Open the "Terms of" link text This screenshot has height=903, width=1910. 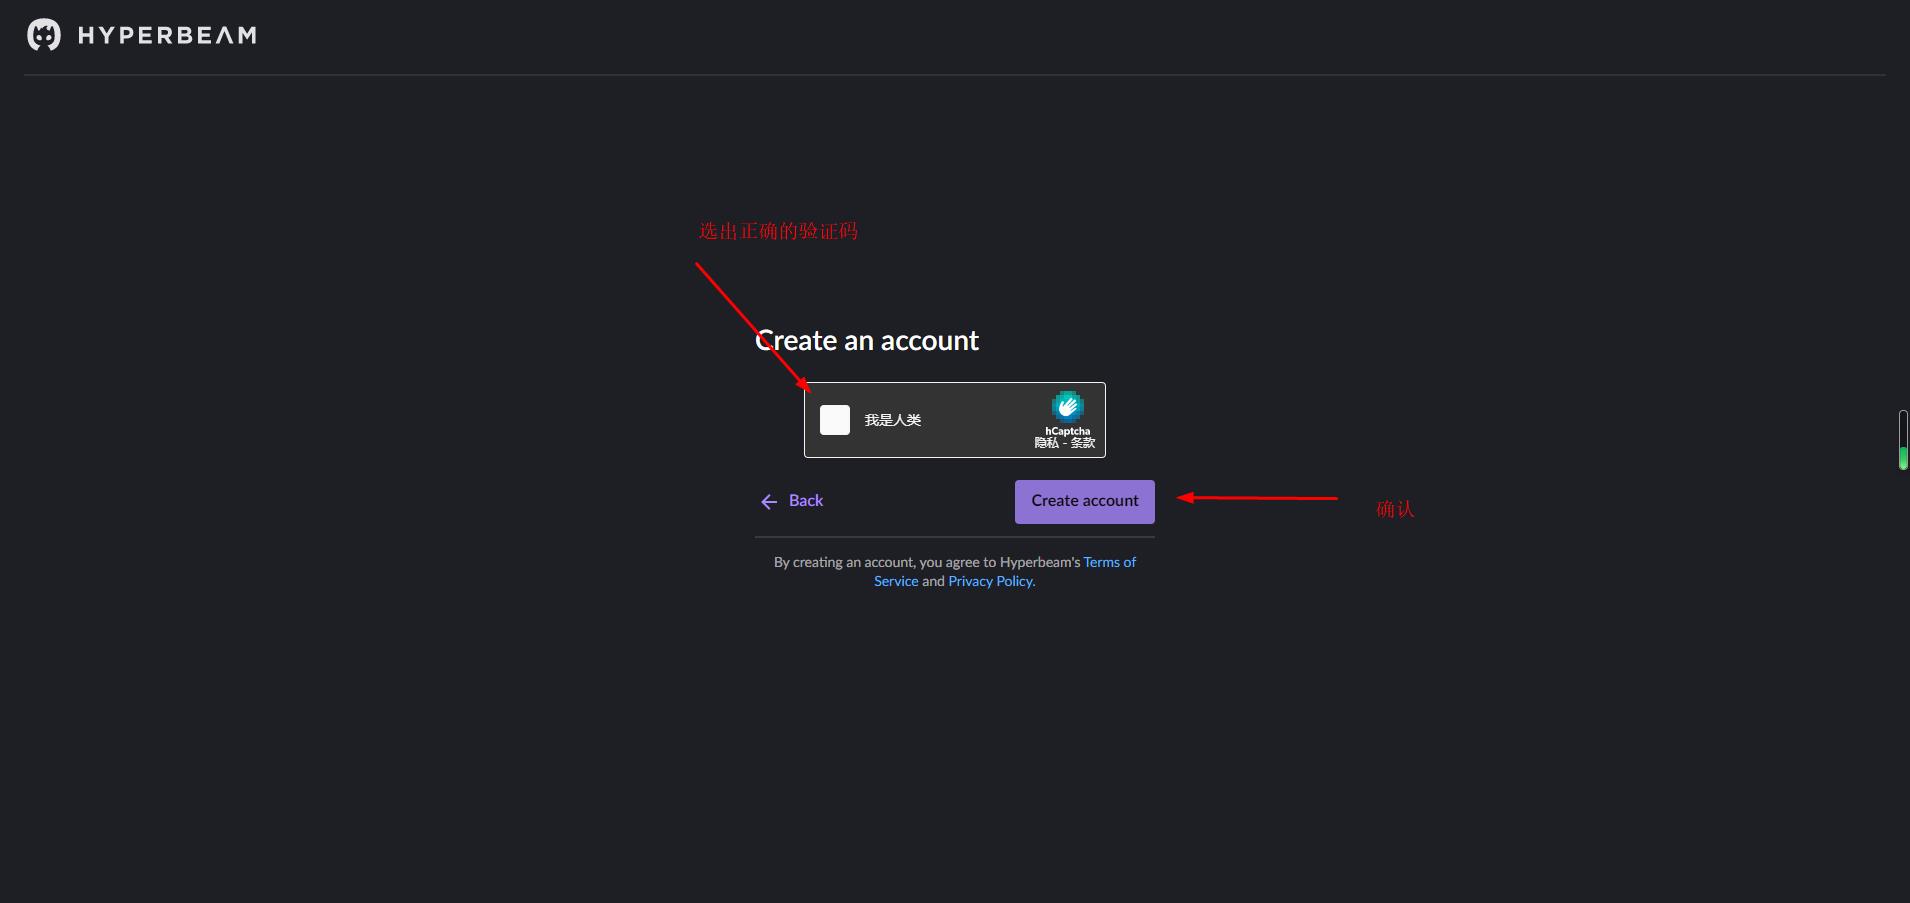(1109, 562)
